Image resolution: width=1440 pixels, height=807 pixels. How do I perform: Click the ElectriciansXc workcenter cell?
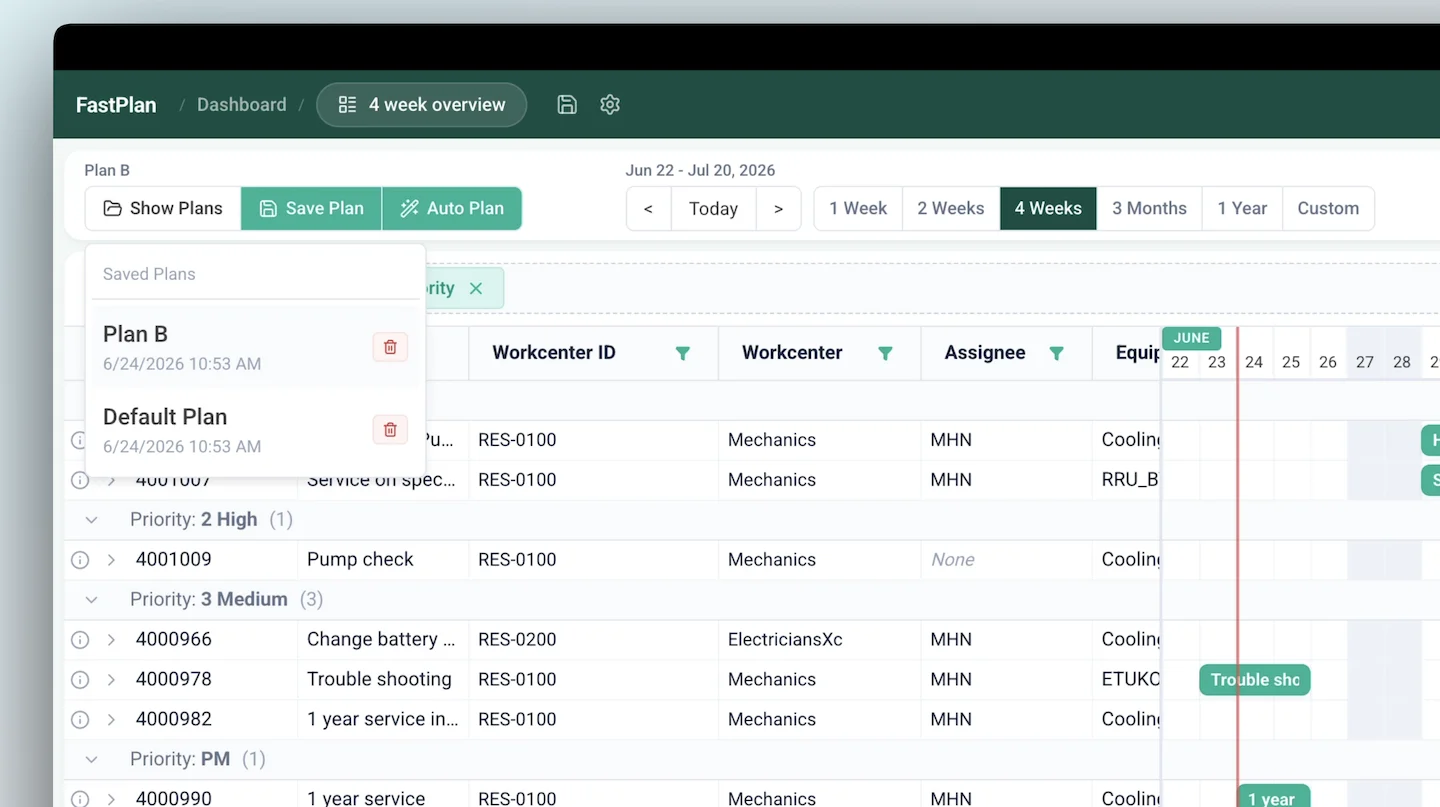[819, 640]
